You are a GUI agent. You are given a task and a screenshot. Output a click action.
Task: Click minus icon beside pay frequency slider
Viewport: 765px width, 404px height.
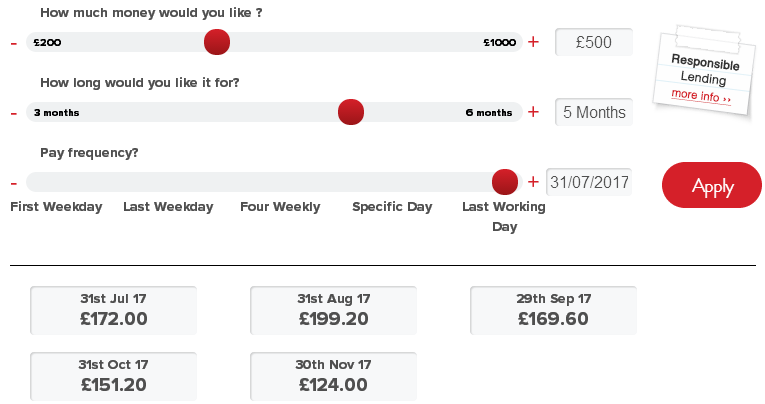point(14,184)
